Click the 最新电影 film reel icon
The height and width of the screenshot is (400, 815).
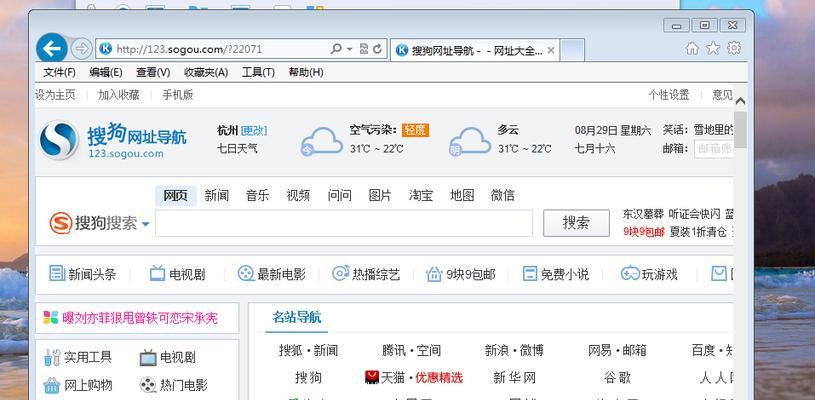(x=246, y=273)
